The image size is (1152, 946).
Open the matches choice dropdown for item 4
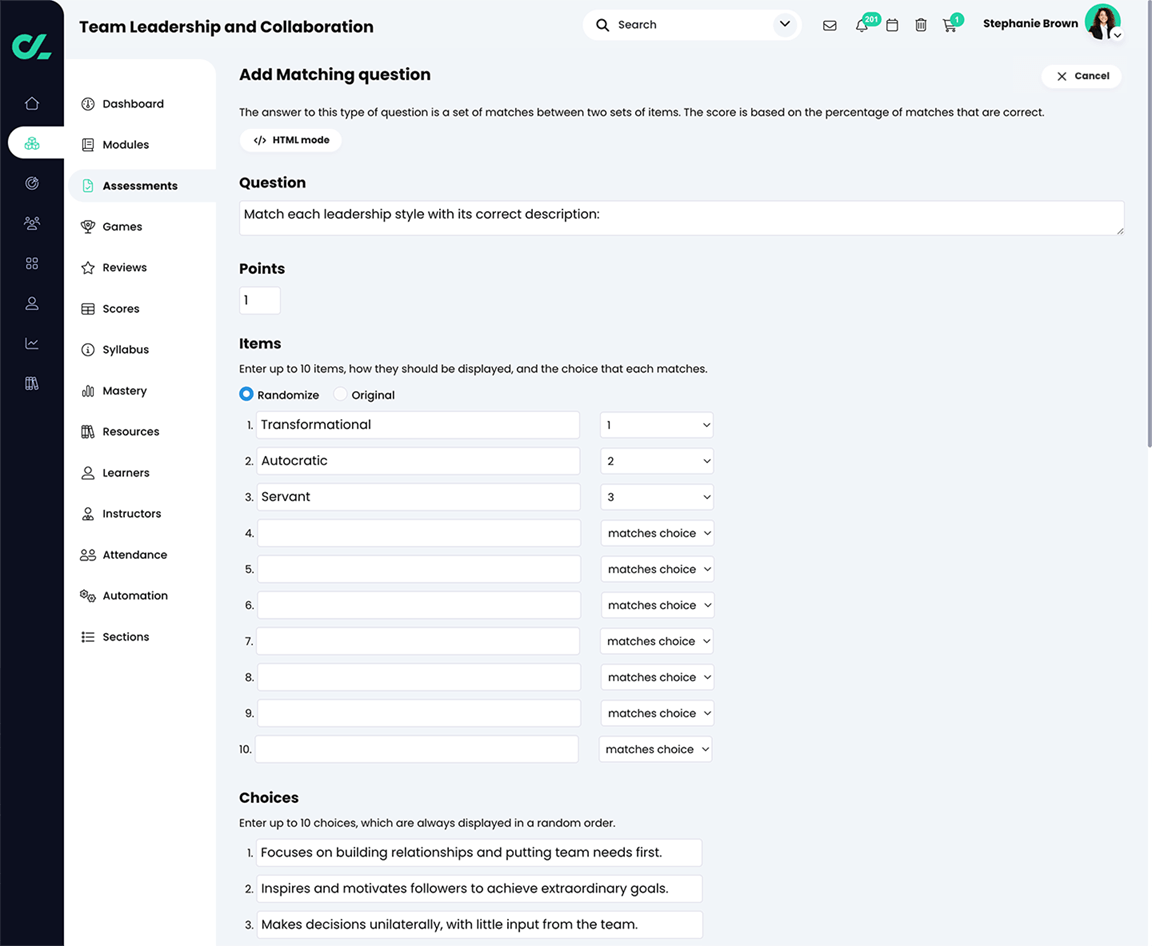[x=656, y=532]
